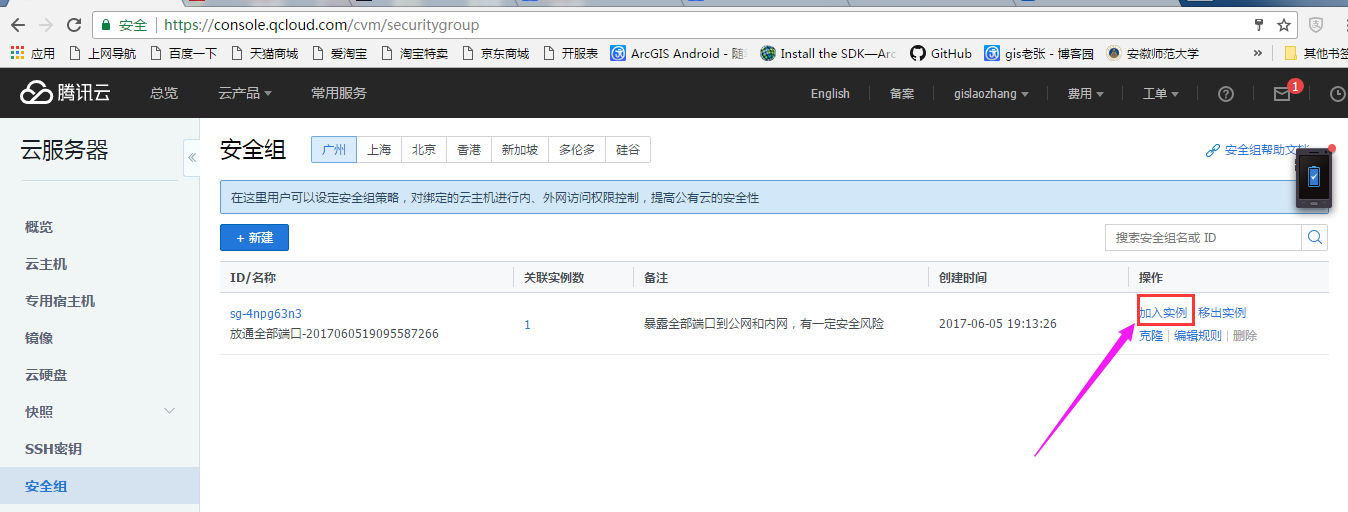Image resolution: width=1348 pixels, height=512 pixels.
Task: Show more bookmarks with the chevron
Action: [1258, 53]
